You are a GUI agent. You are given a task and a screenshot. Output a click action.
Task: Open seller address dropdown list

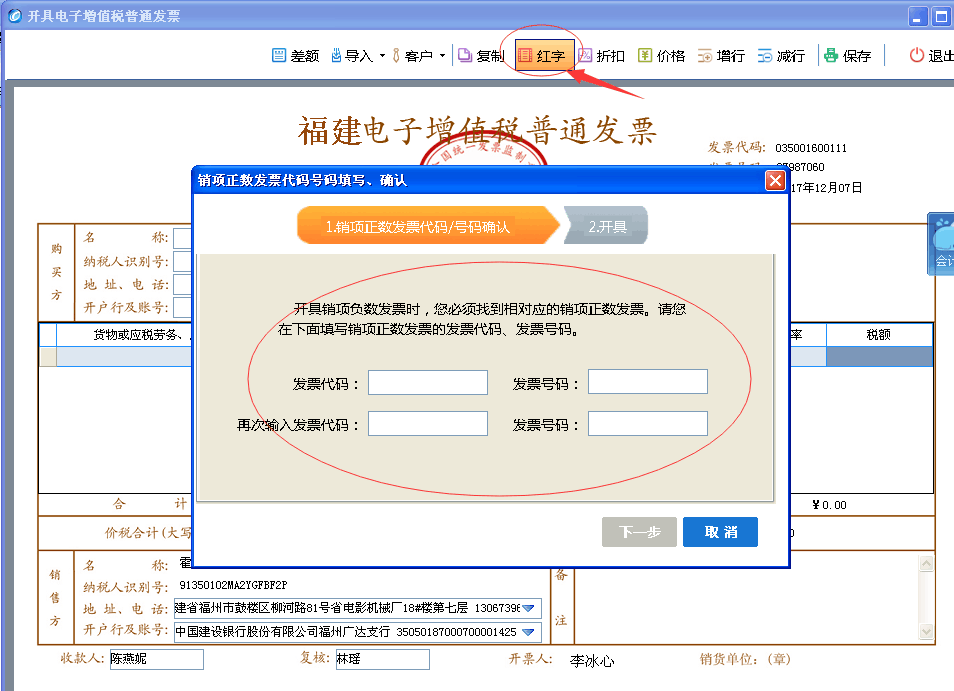click(529, 608)
